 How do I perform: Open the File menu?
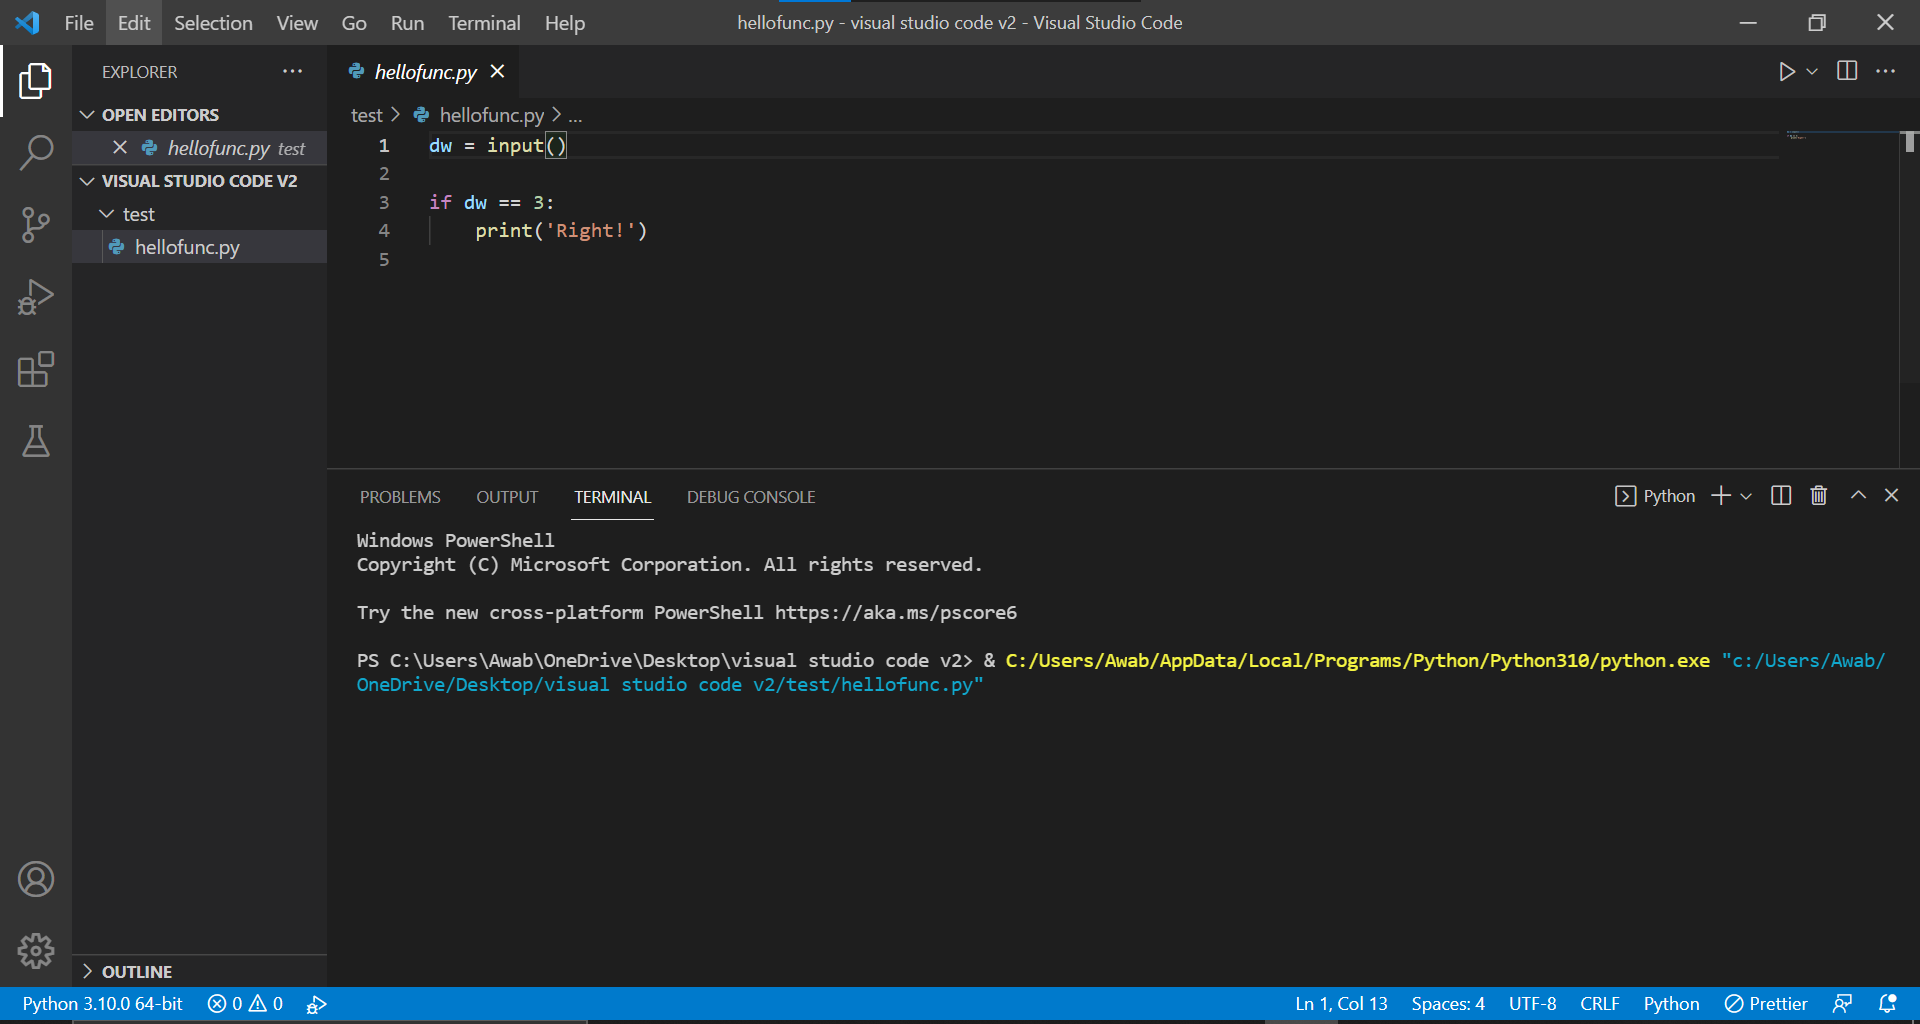click(79, 23)
